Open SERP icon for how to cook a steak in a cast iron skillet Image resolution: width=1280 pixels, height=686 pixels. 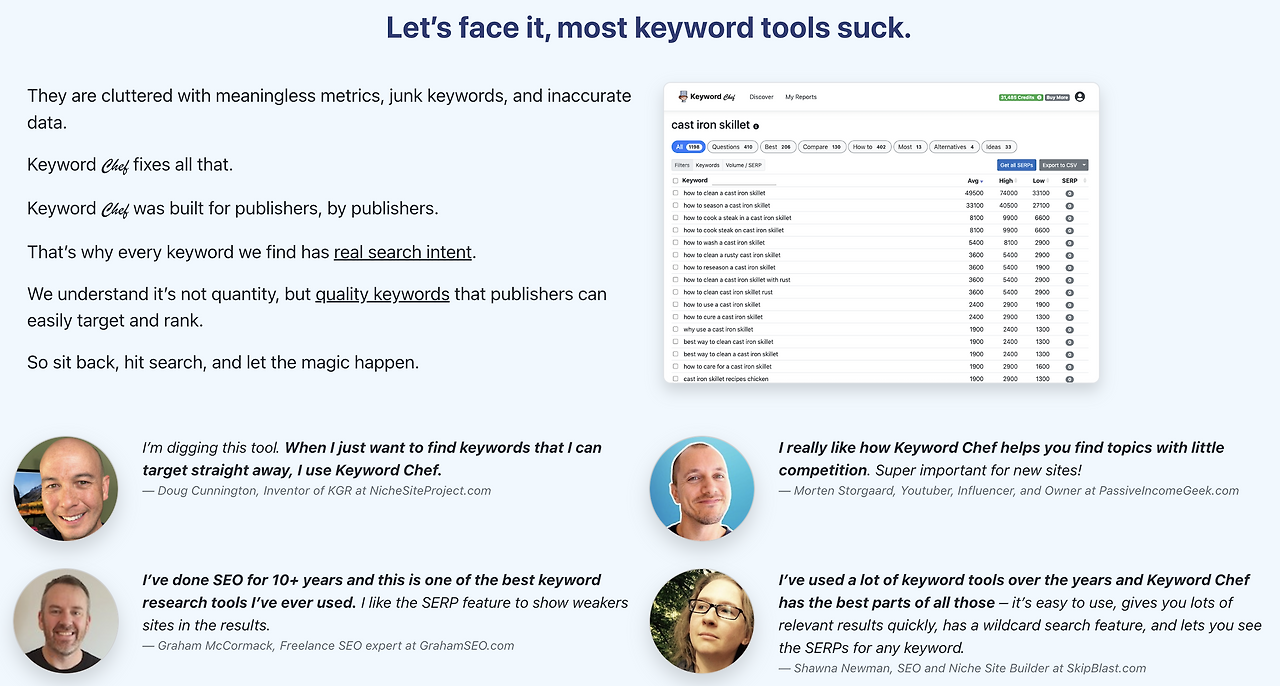pos(1069,218)
